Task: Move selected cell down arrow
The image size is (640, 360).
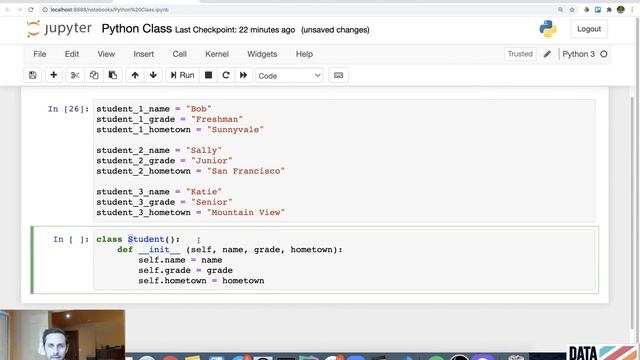Action: click(153, 75)
